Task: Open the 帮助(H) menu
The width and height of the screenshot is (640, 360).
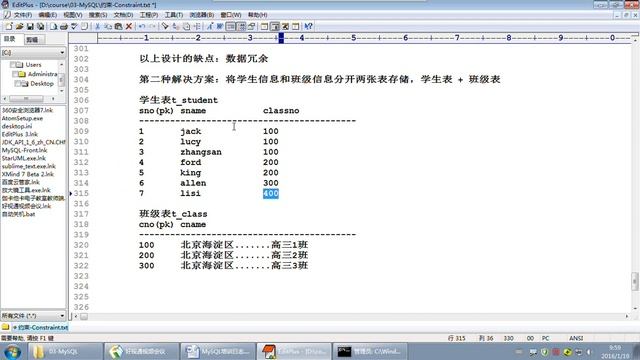Action: [258, 15]
